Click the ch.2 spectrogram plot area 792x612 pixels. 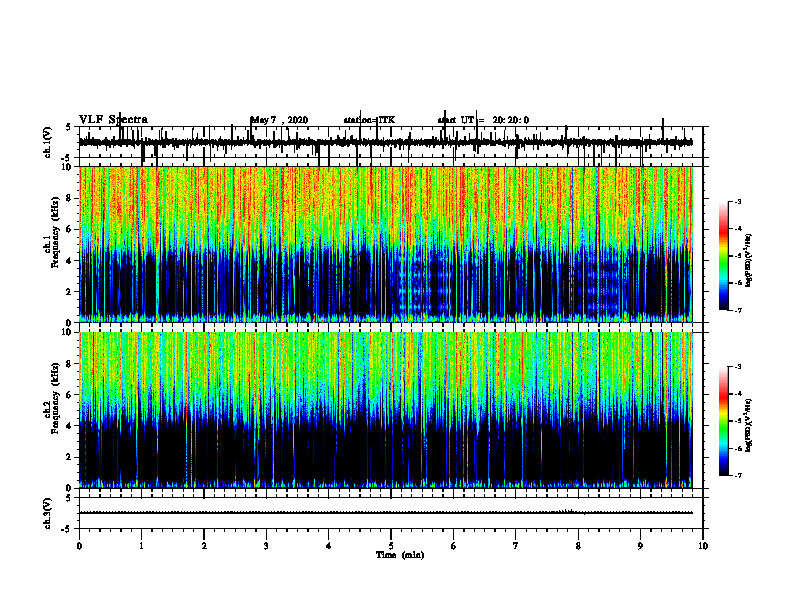386,410
